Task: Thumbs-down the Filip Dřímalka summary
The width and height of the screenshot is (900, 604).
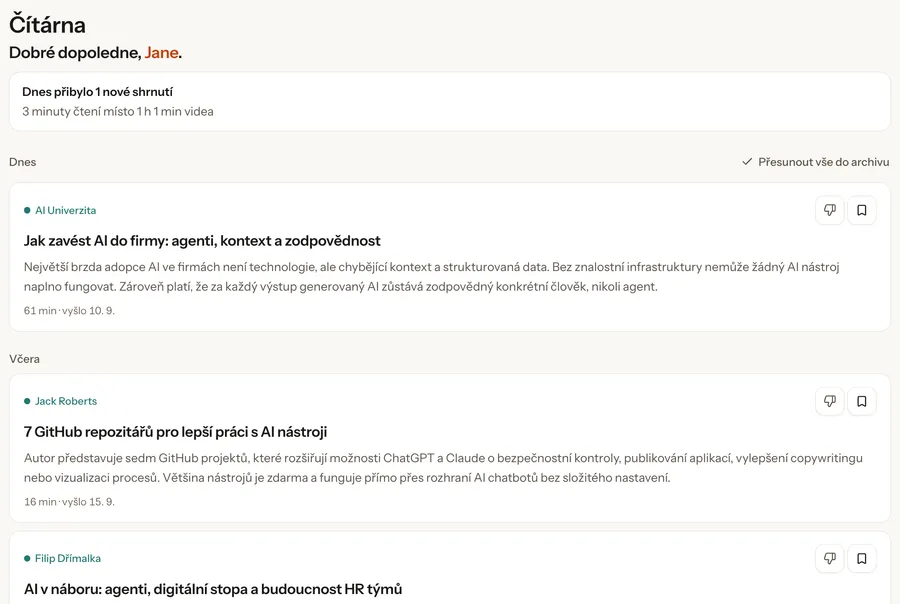Action: [829, 559]
